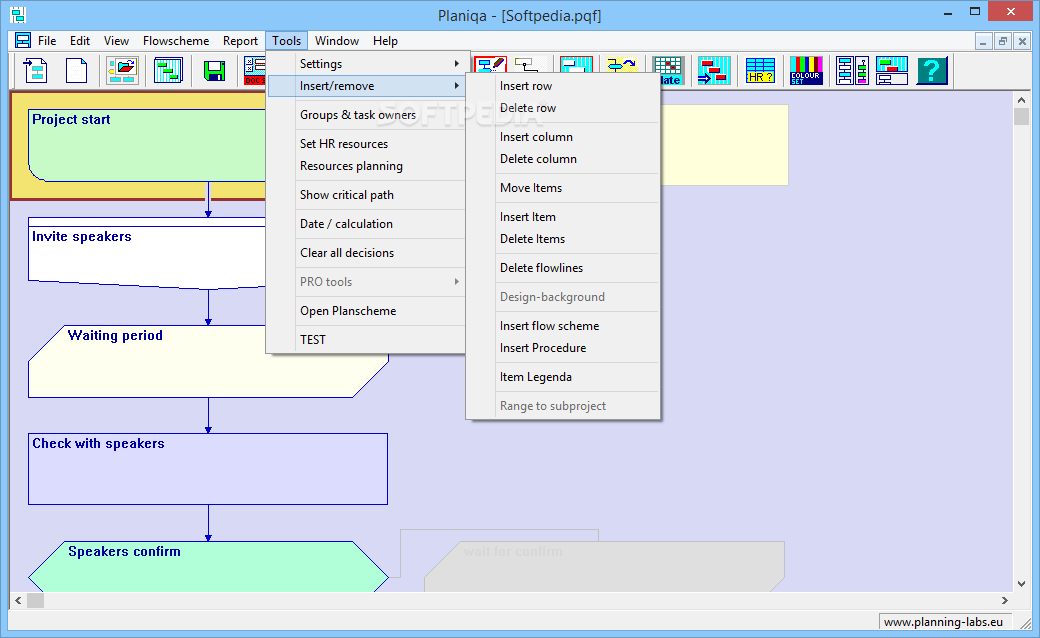Select the Project start flowchart item

pos(146,145)
